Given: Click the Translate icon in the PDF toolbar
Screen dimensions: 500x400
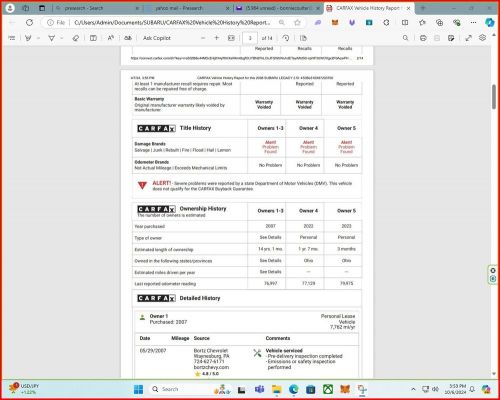Looking at the screenshot, I should (x=128, y=38).
